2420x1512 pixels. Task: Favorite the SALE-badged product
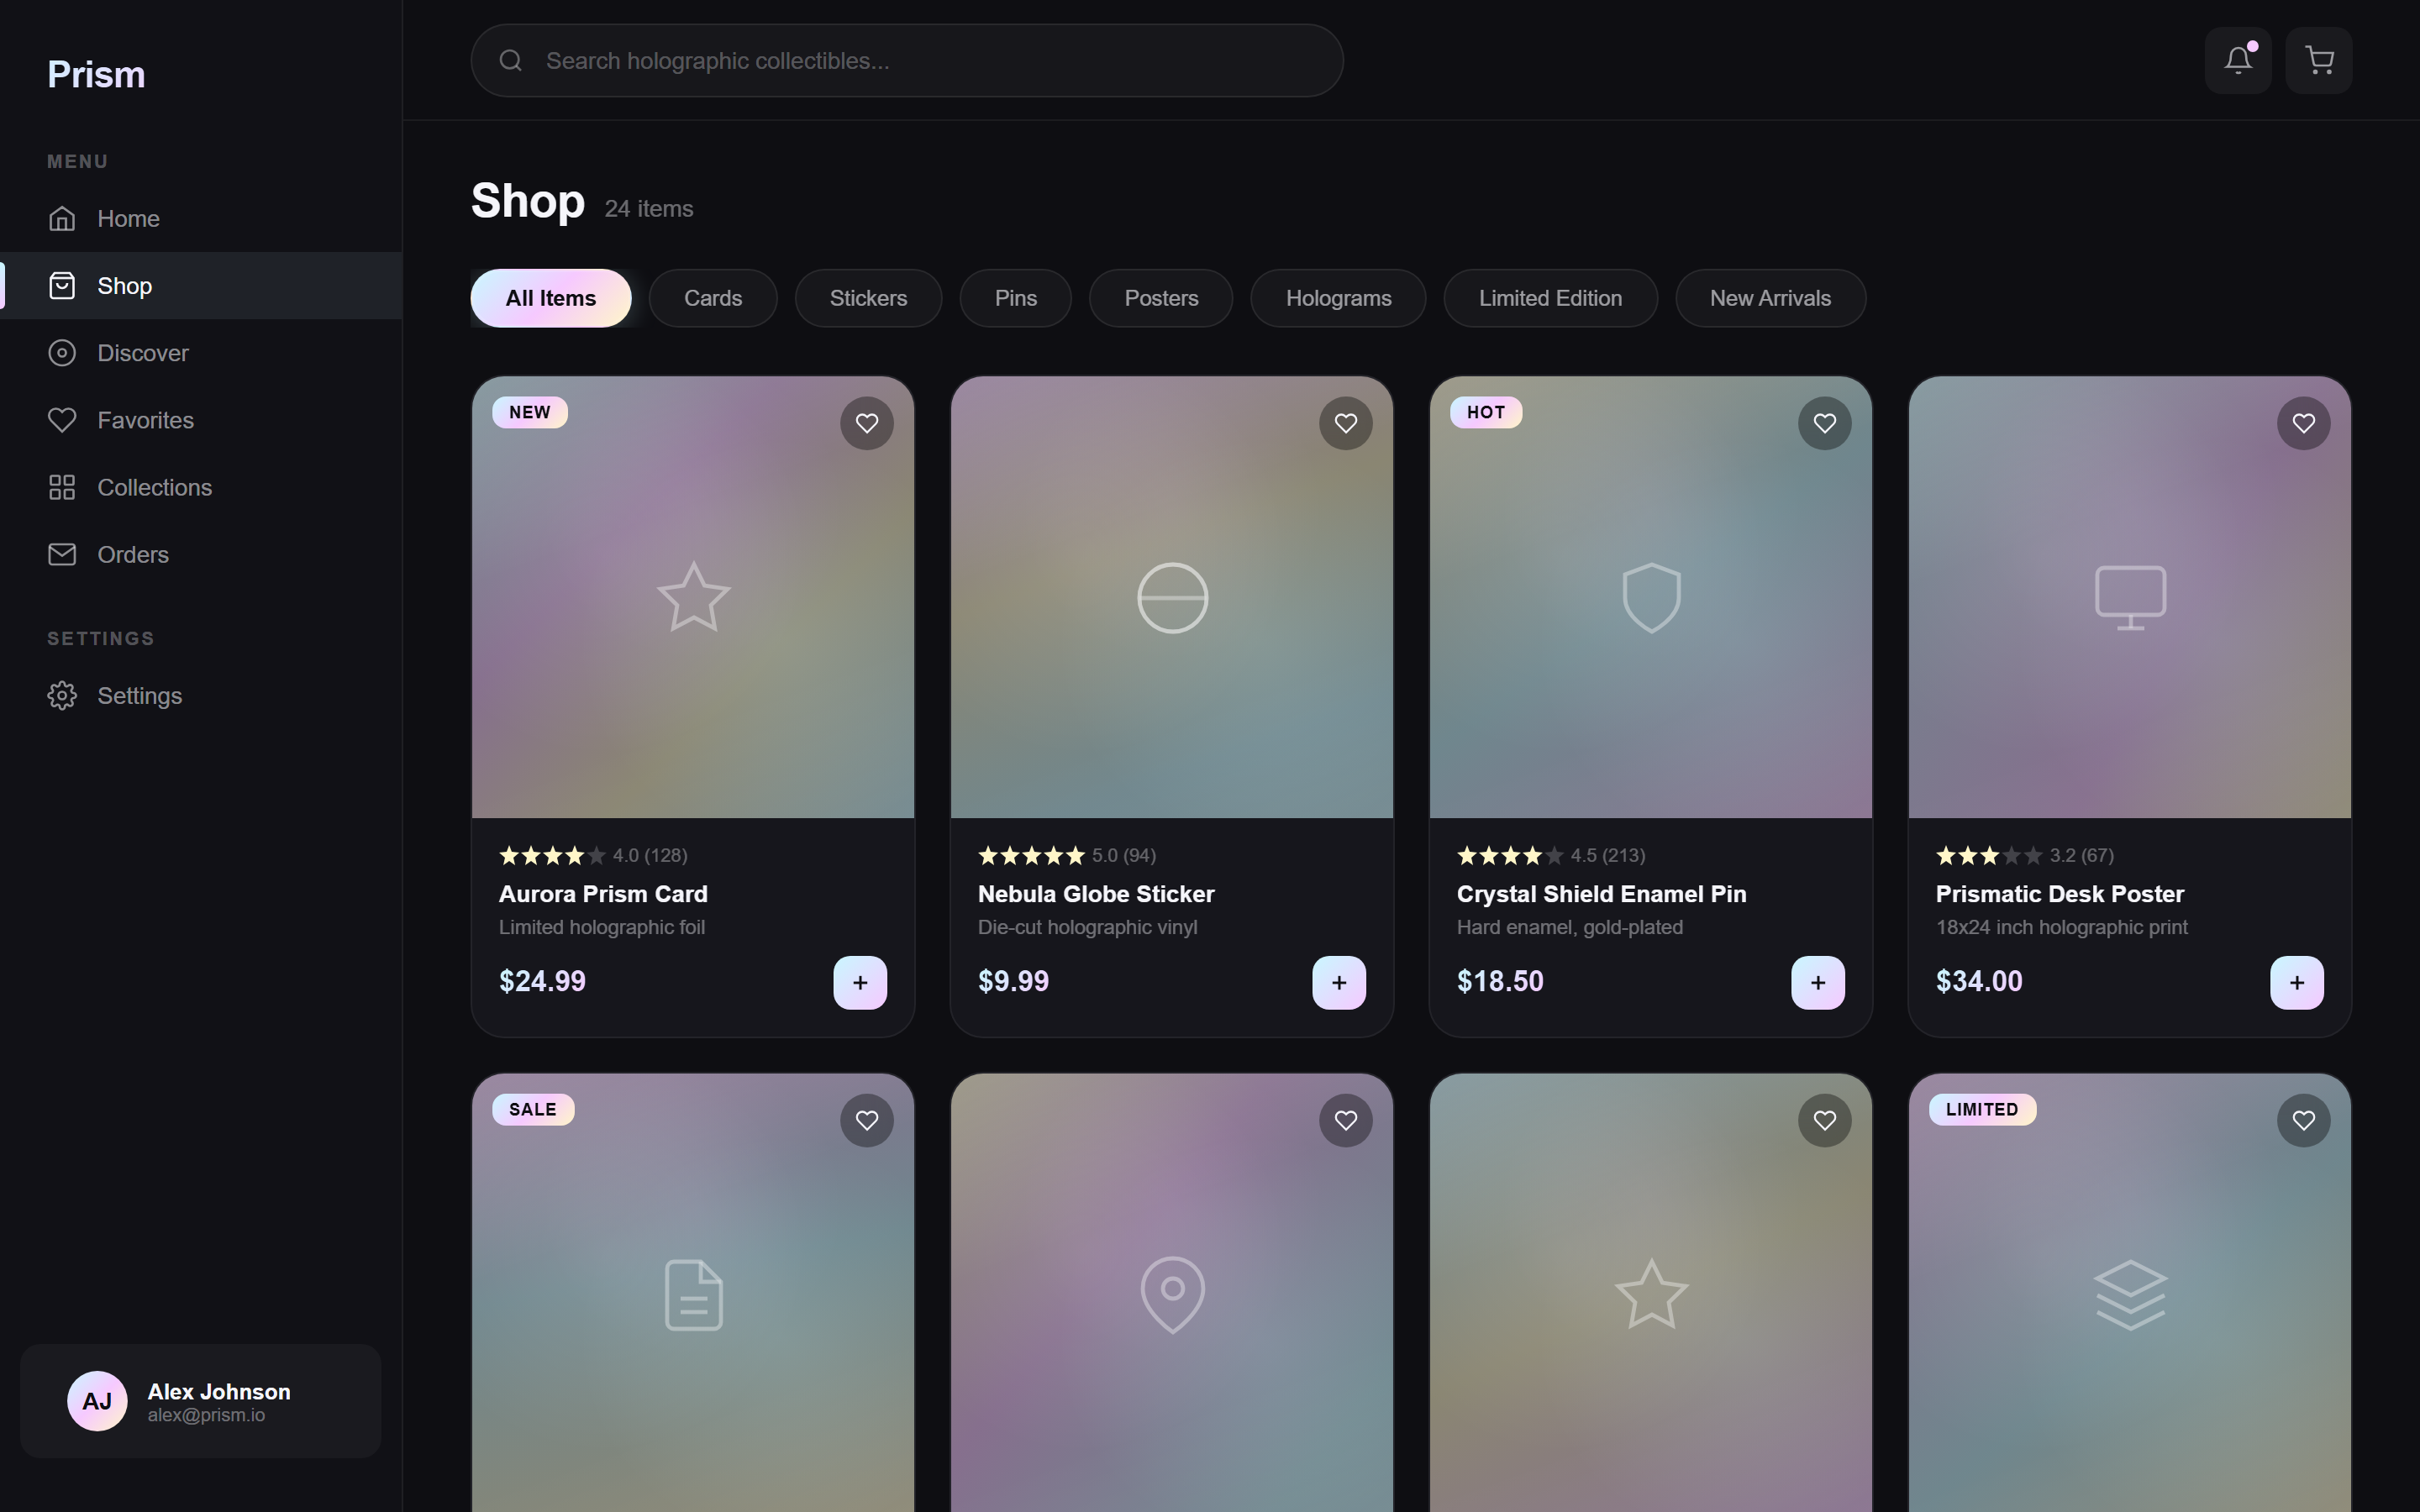click(x=867, y=1120)
